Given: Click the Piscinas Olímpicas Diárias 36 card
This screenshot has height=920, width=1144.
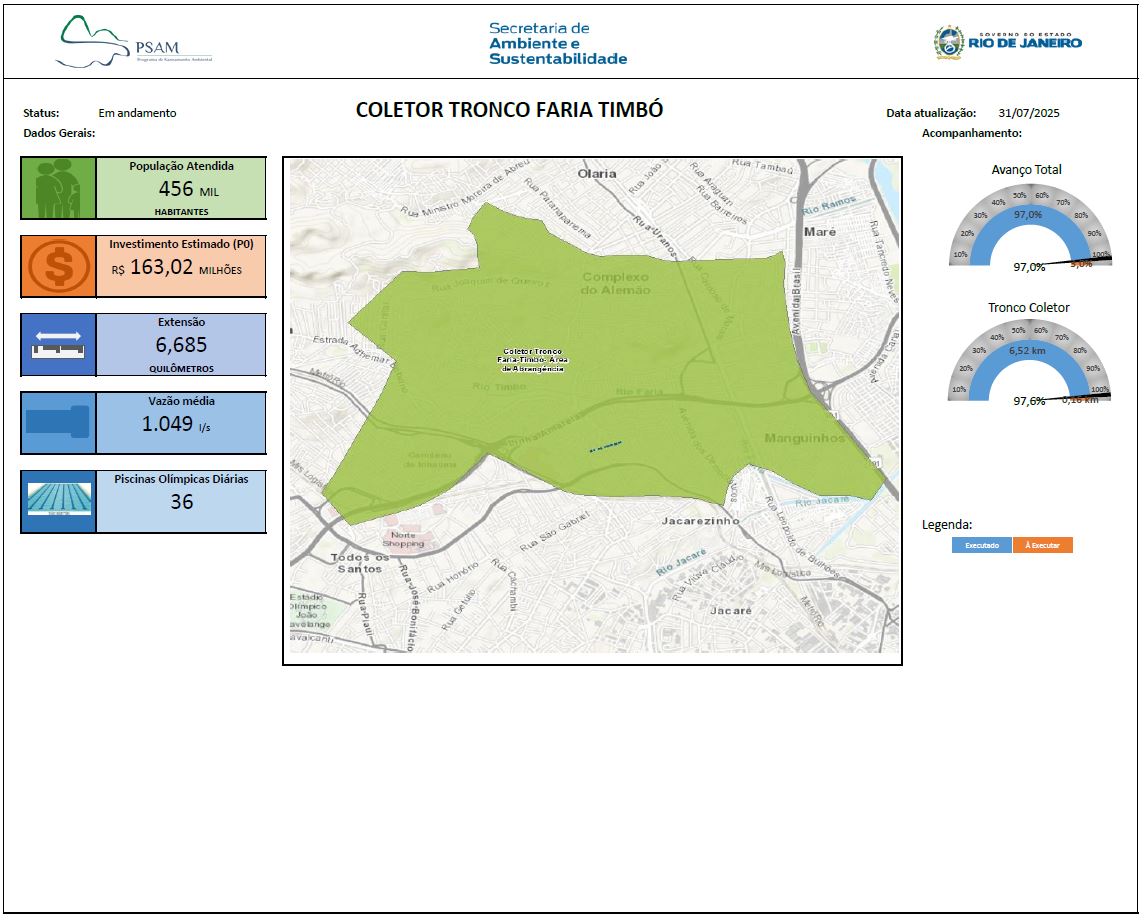Looking at the screenshot, I should coord(181,501).
